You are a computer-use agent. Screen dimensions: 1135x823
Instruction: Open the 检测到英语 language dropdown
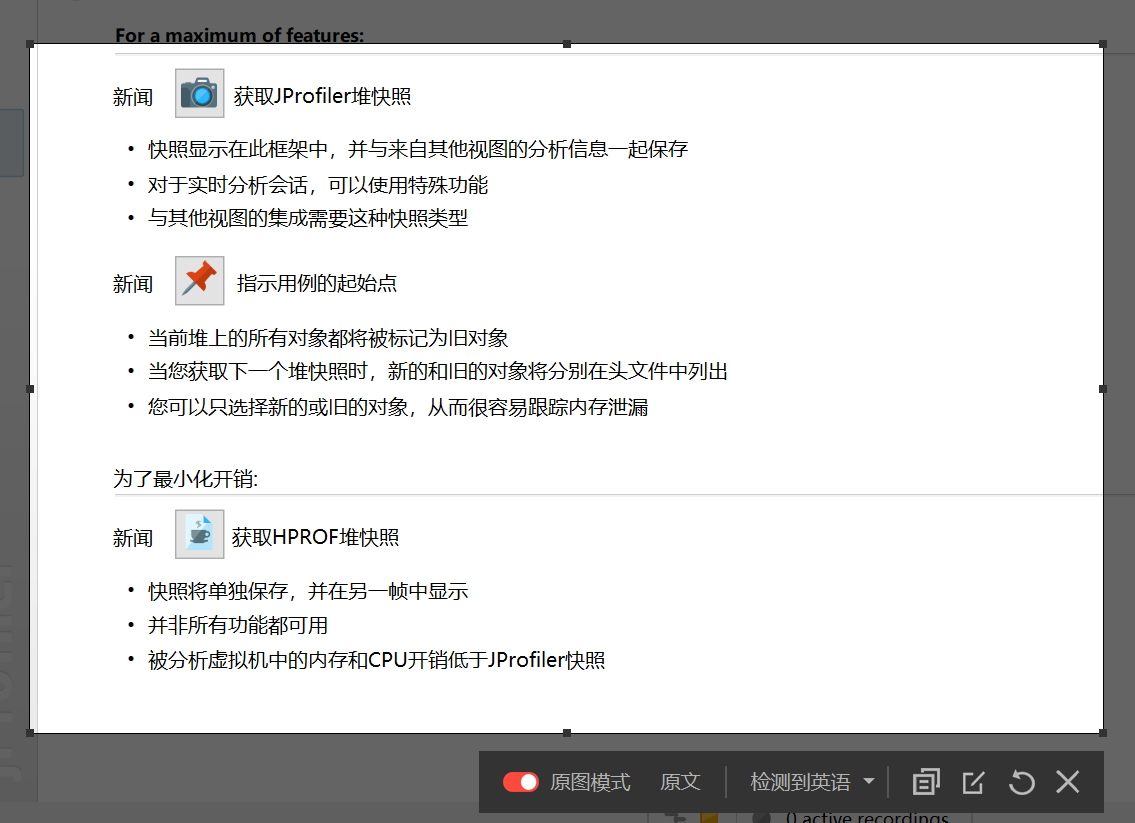[x=800, y=782]
